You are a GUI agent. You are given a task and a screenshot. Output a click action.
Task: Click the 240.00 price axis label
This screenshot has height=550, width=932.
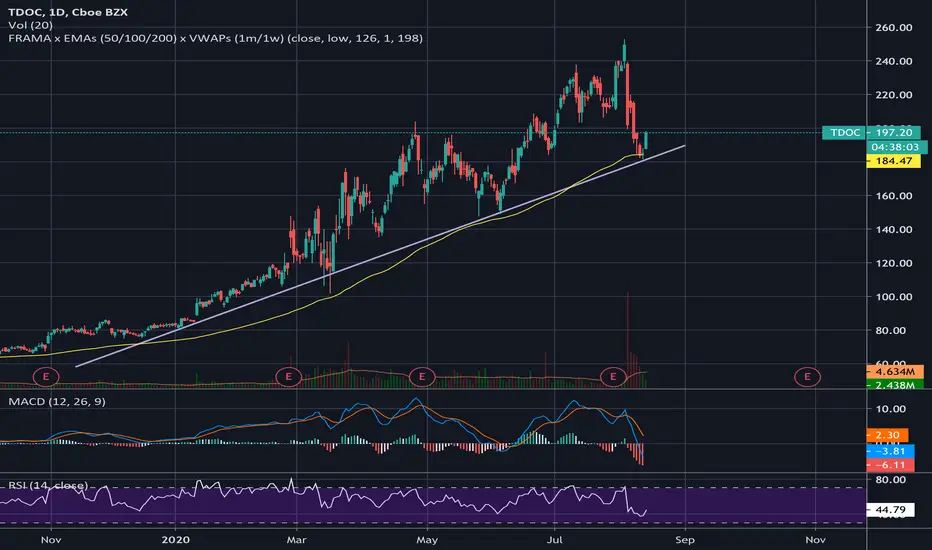point(893,61)
